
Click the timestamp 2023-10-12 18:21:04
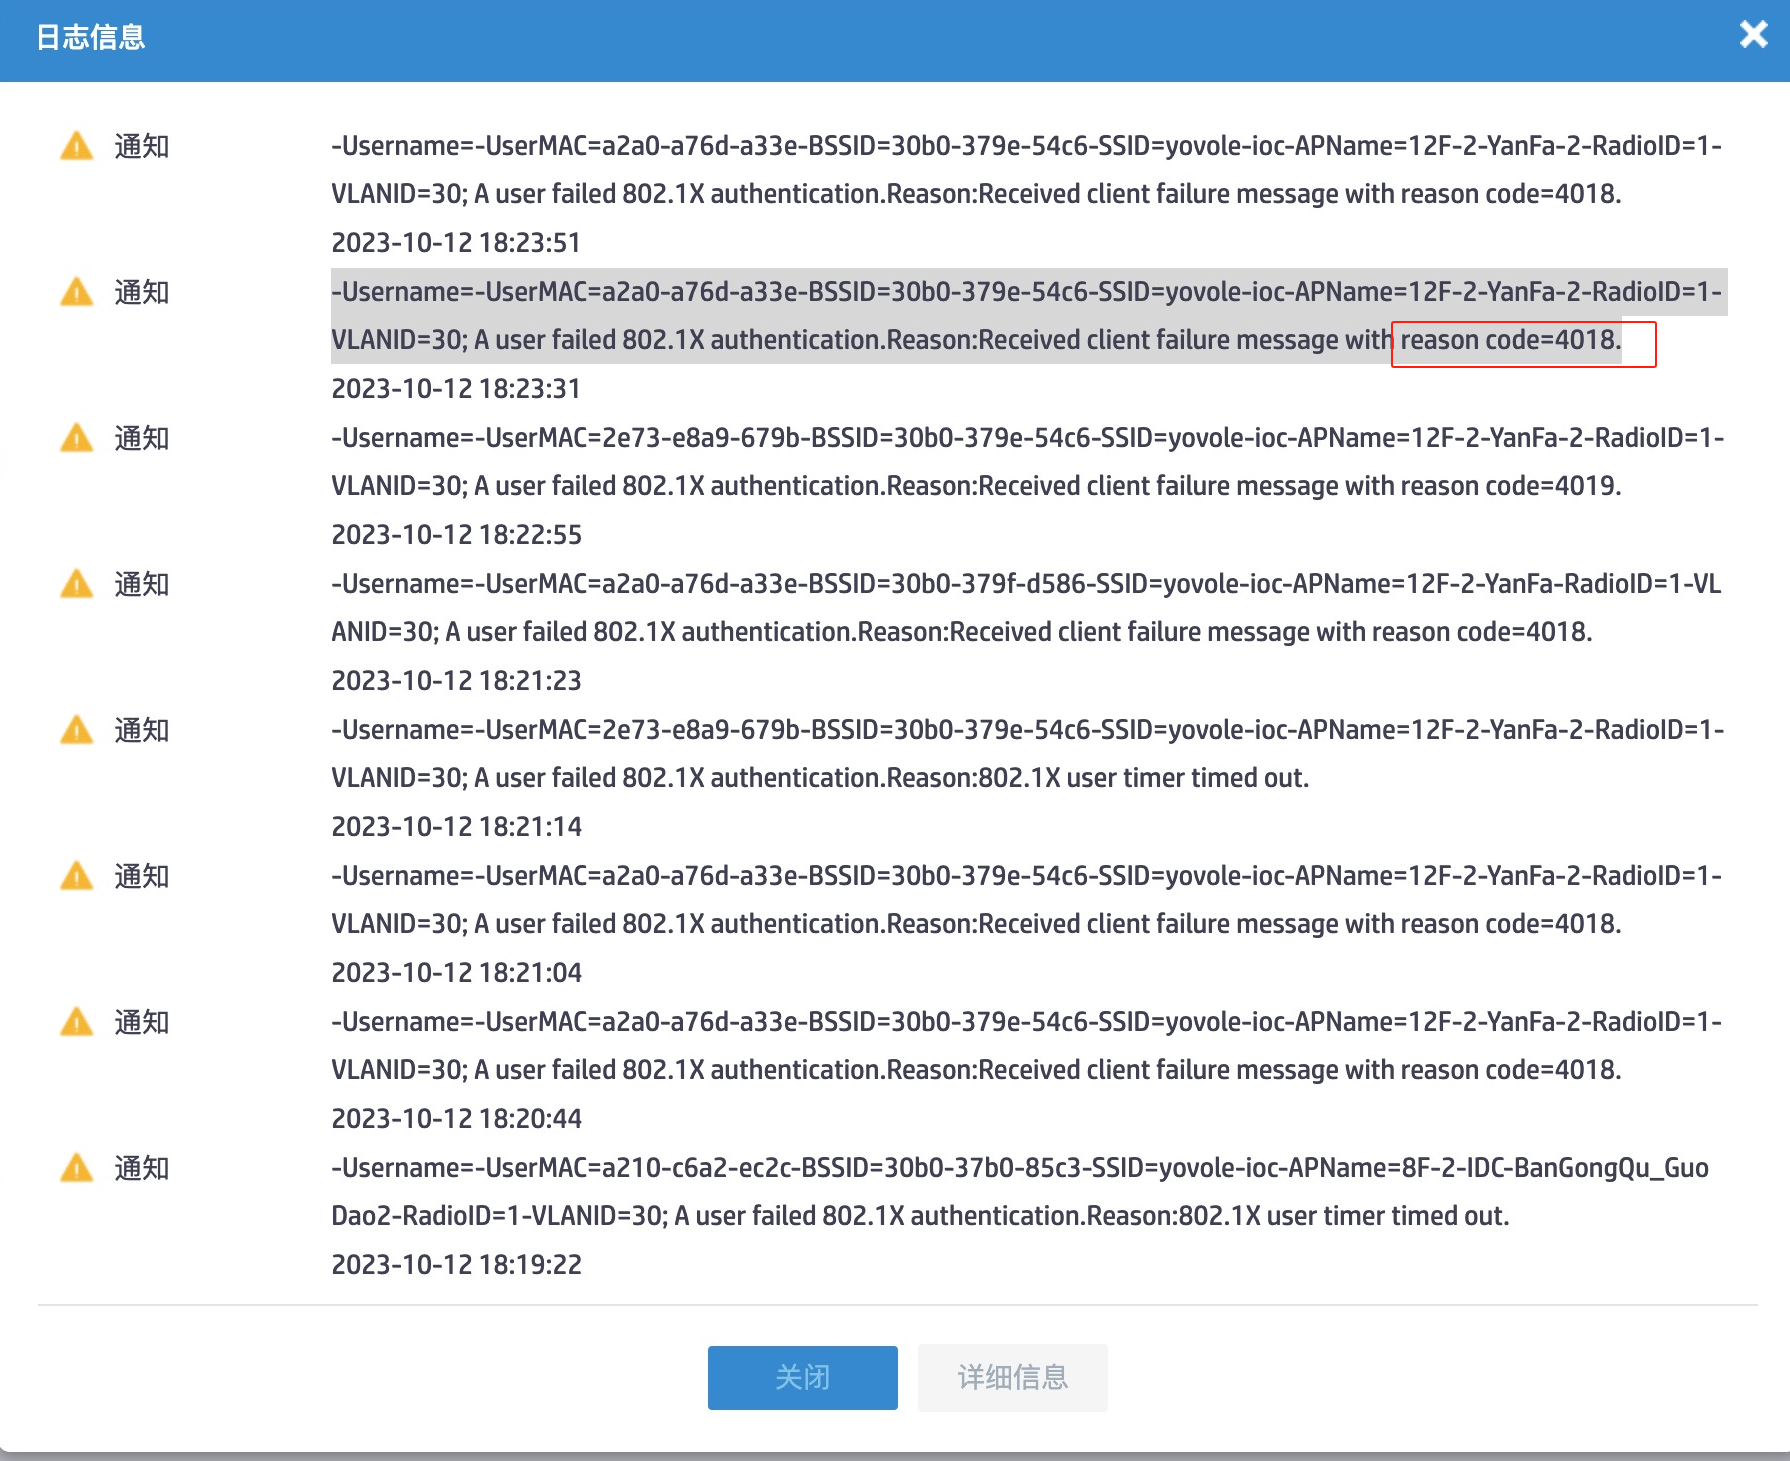456,973
